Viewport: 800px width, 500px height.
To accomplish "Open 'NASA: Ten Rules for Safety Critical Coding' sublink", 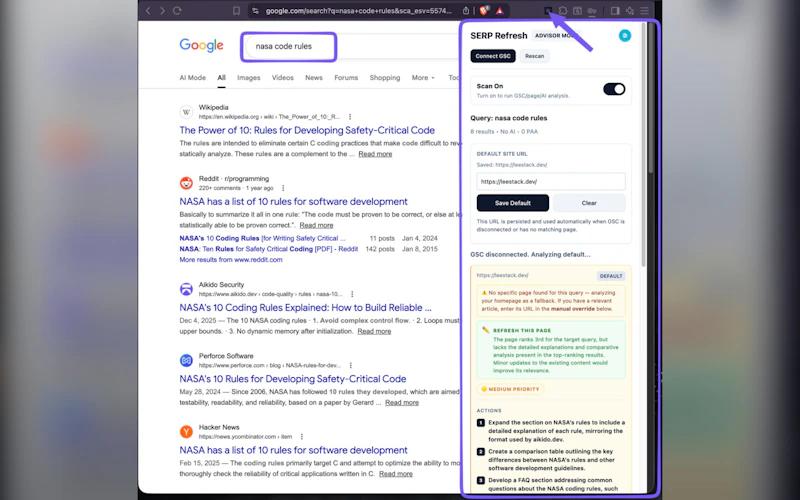I will pyautogui.click(x=268, y=249).
